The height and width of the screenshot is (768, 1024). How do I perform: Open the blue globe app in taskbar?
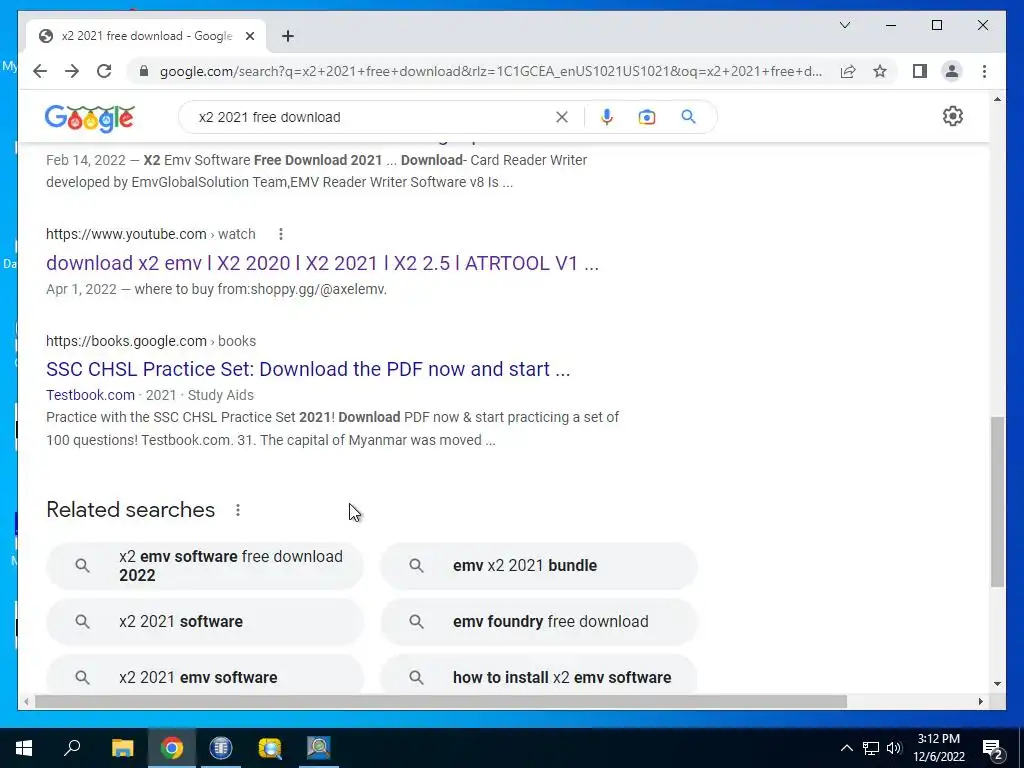221,748
